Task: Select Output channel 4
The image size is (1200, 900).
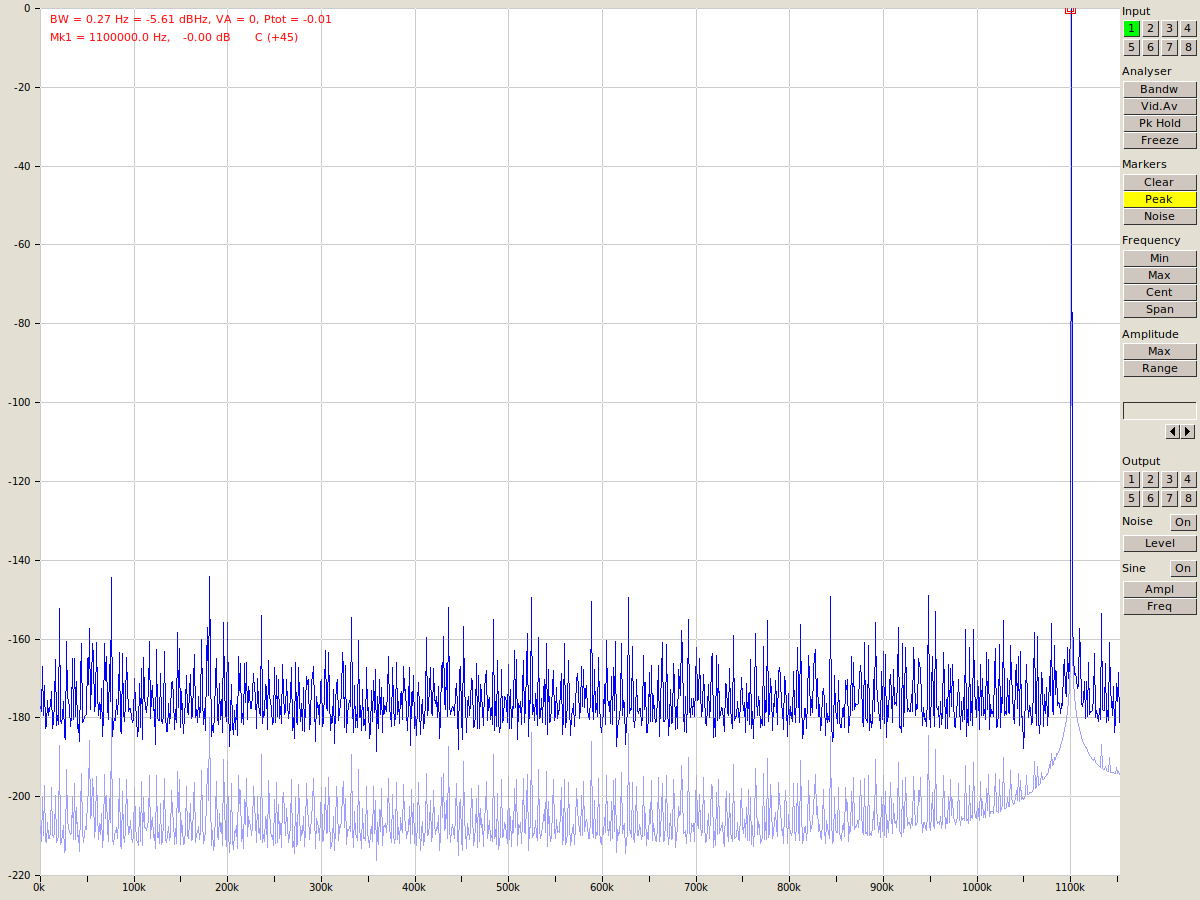Action: pos(1188,479)
